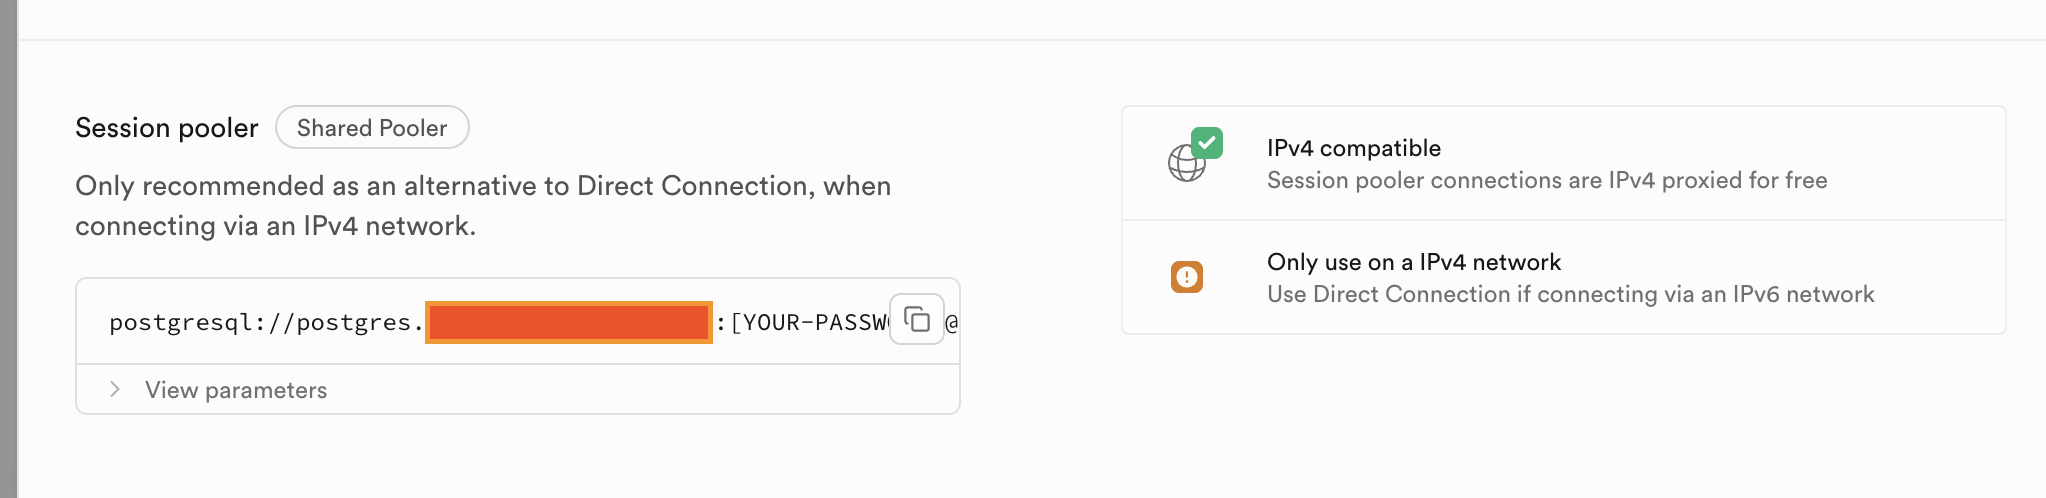Screen dimensions: 2046x498
Task: Click the connecting via an IPv4 network line
Action: 275,226
